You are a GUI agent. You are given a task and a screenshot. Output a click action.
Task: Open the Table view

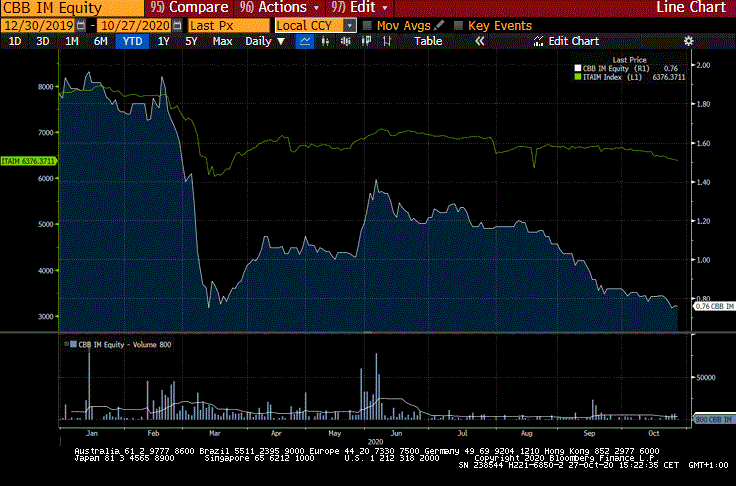point(428,41)
